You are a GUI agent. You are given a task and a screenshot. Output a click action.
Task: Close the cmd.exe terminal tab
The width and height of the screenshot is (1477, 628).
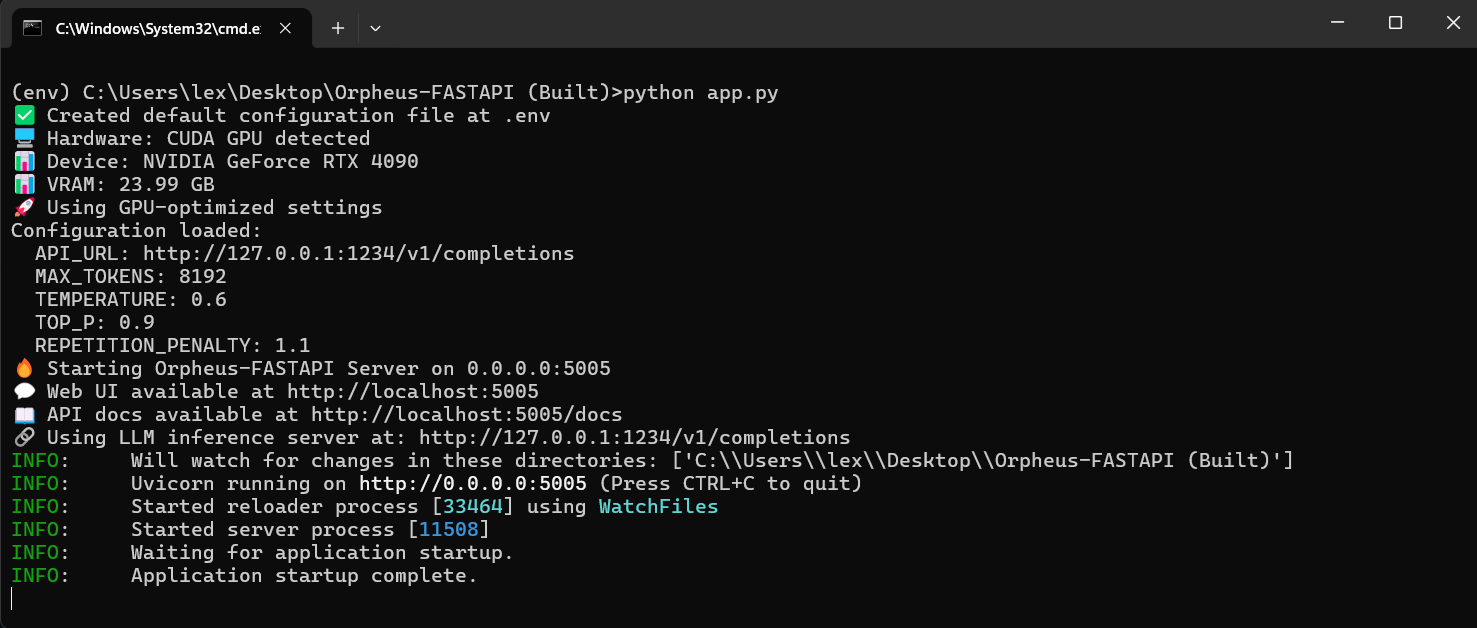pyautogui.click(x=285, y=28)
